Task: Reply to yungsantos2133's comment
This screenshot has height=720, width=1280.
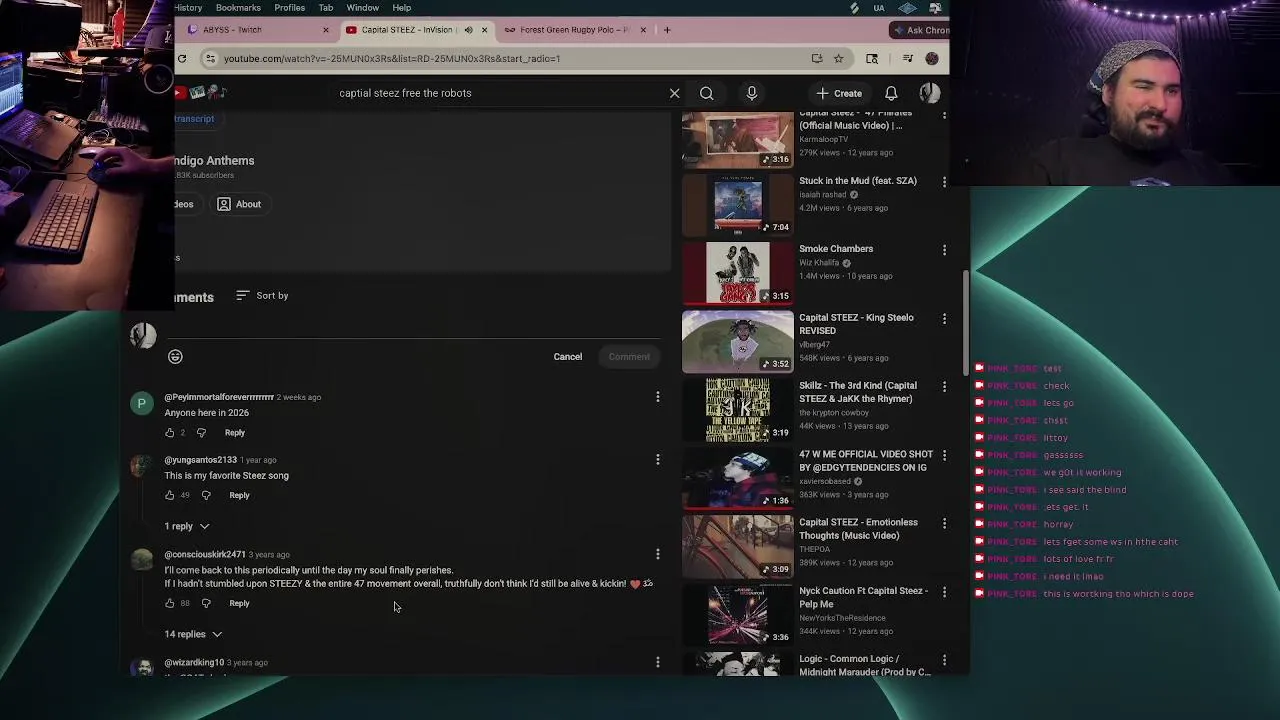Action: coord(239,496)
